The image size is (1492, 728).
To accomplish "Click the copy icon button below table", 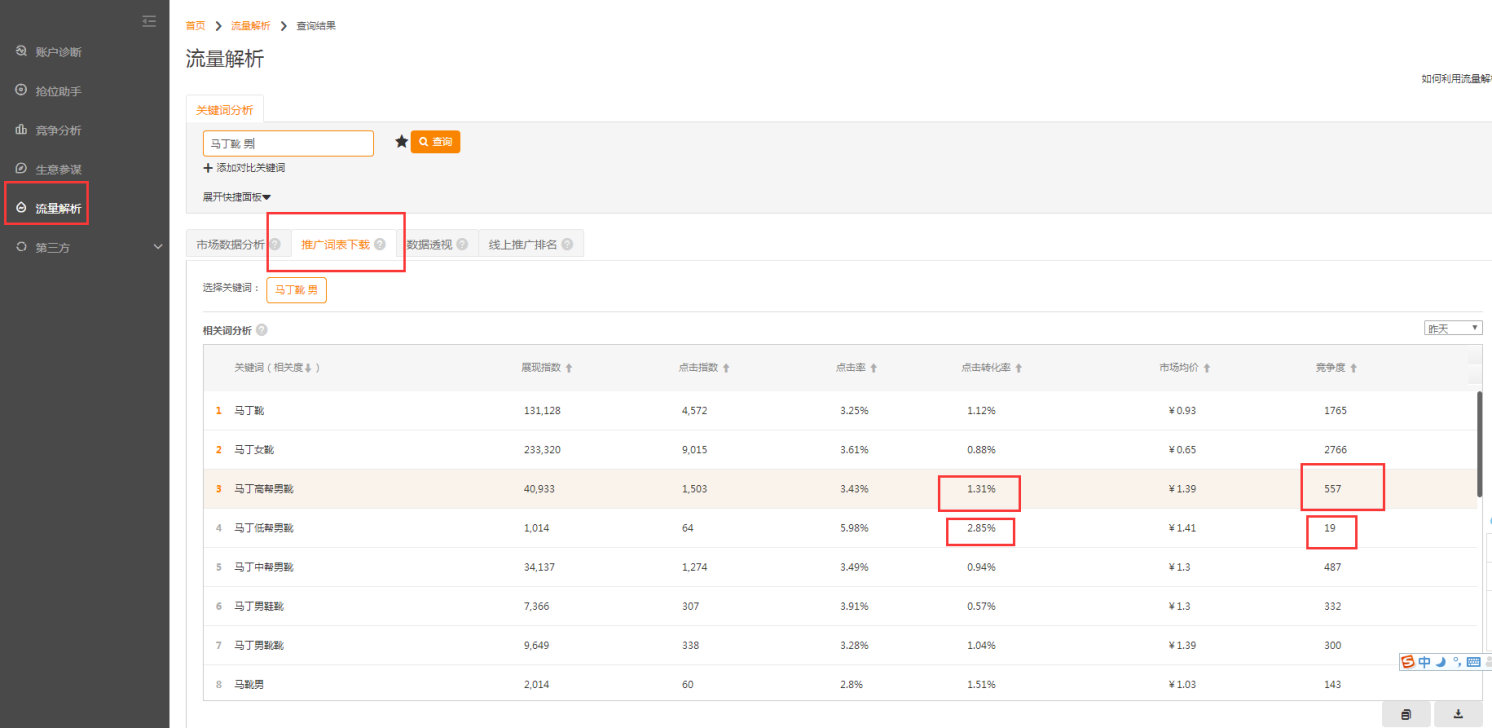I will [x=1407, y=713].
